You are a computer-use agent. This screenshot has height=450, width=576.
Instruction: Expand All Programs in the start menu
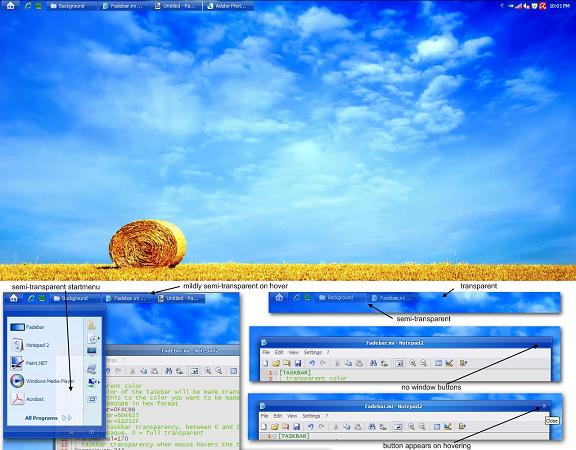48,418
